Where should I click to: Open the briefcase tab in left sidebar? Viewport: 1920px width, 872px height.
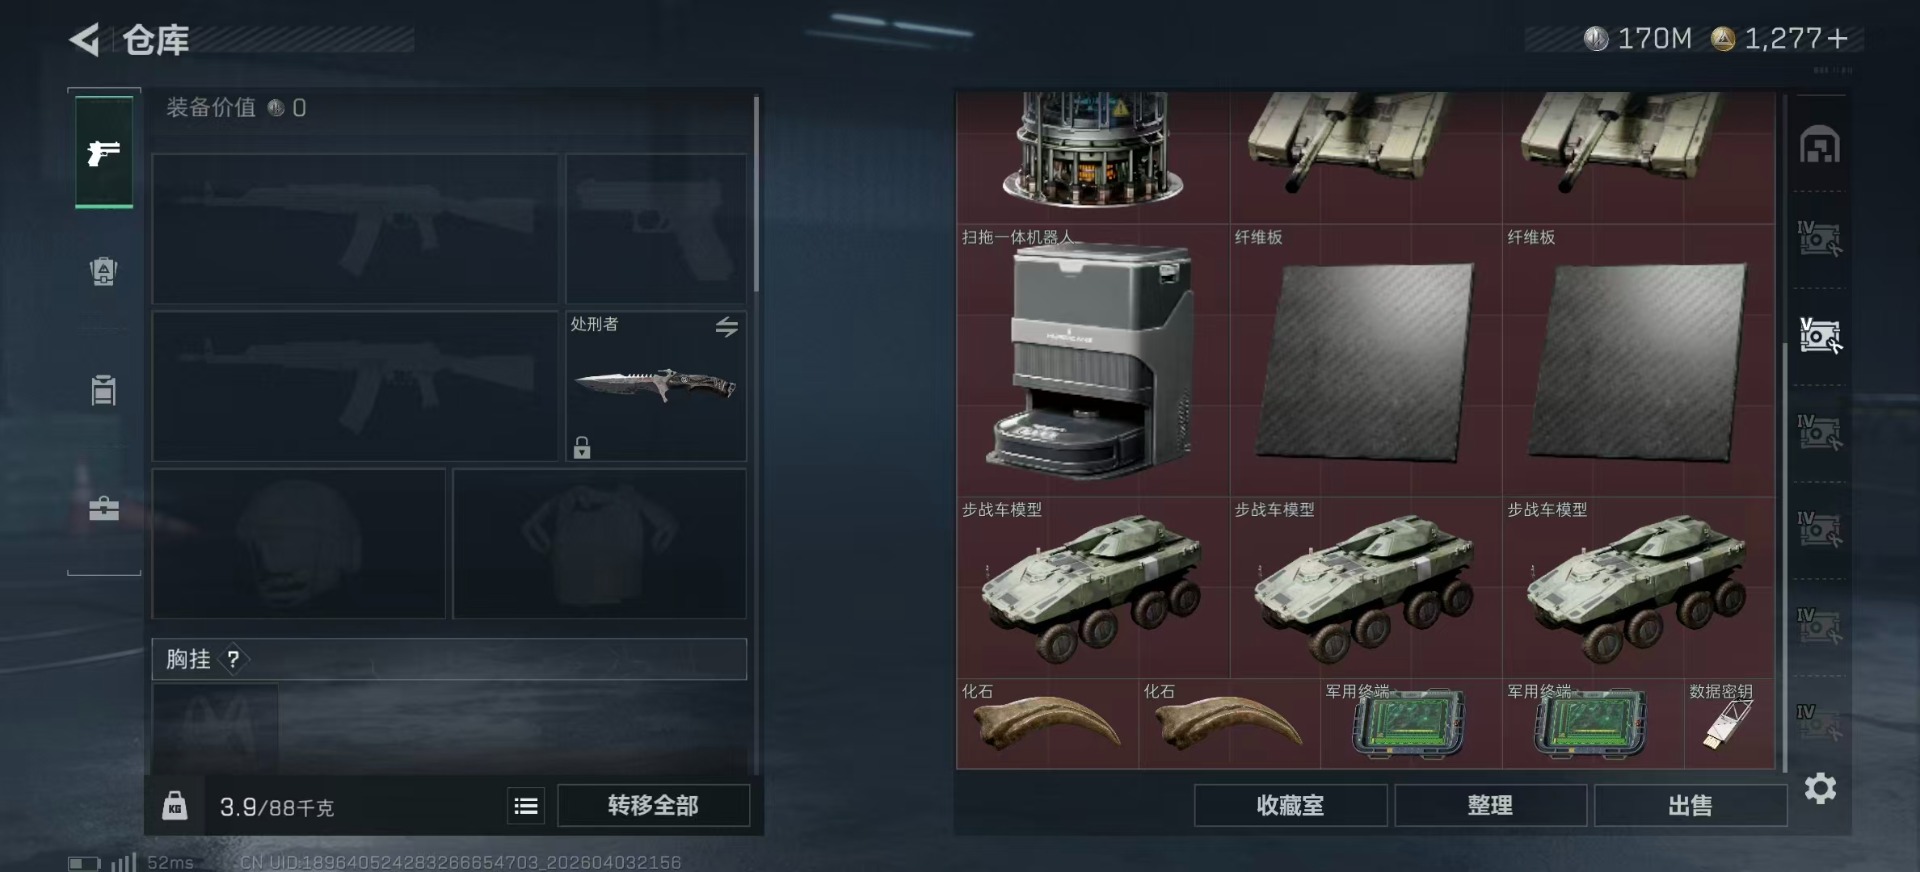tap(104, 508)
